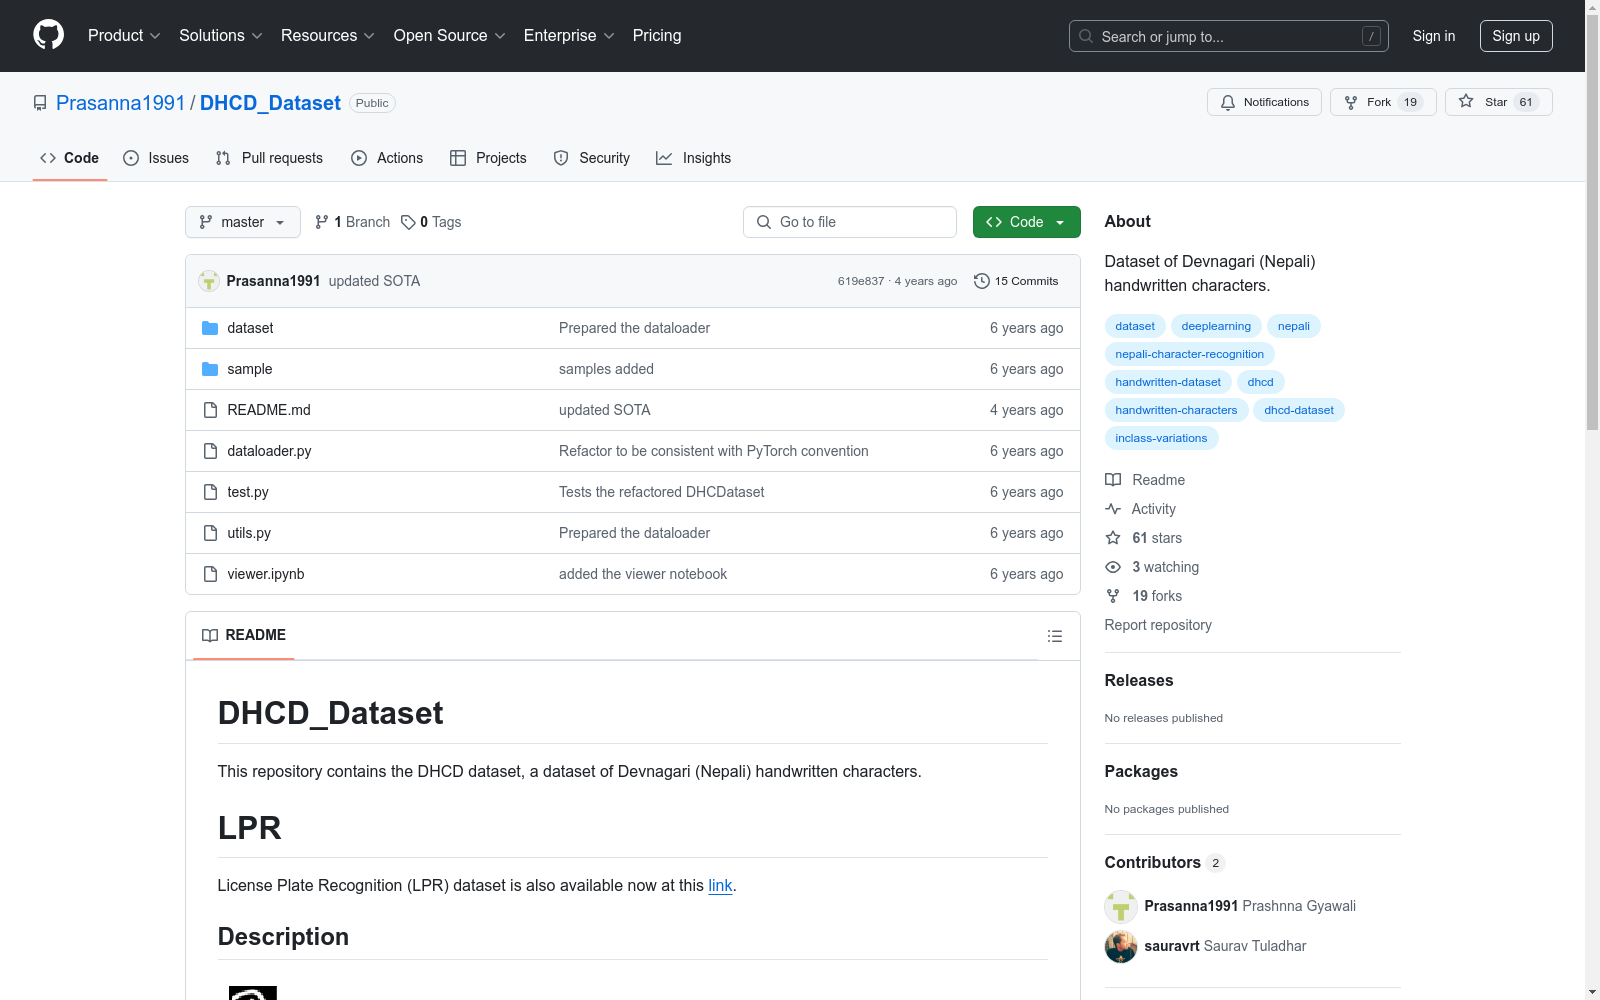1600x1000 pixels.
Task: Click the dataset folder icon
Action: (x=210, y=328)
